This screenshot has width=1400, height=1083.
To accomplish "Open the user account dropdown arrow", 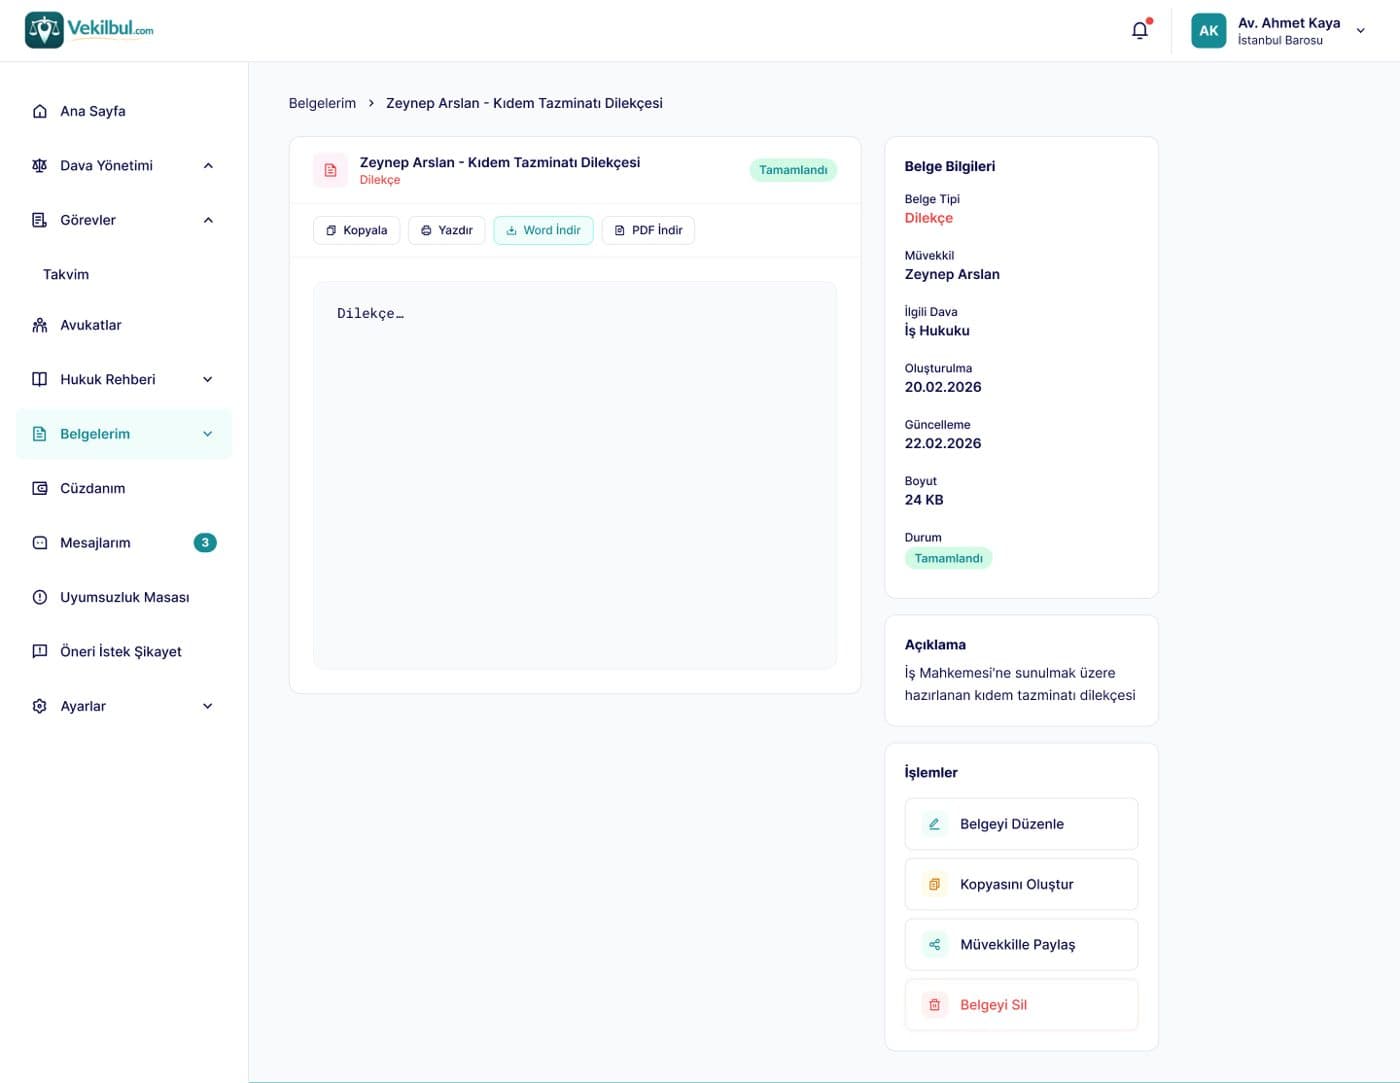I will coord(1360,31).
